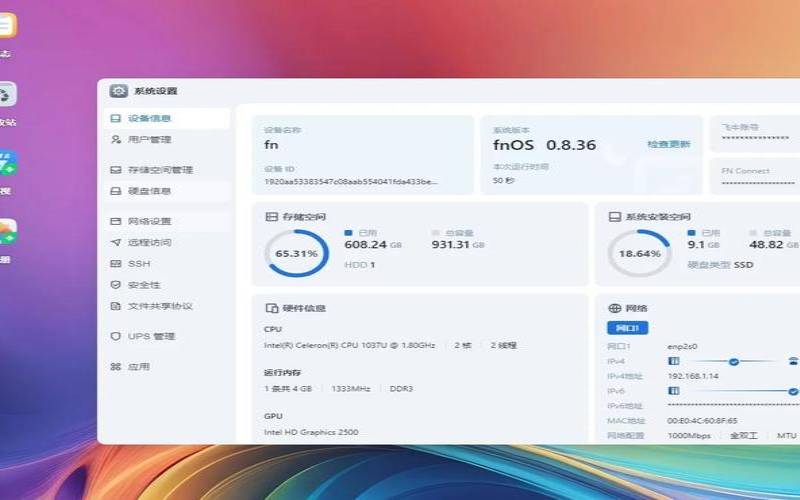Click the storage space grid icon beside 存储空间
This screenshot has width=800, height=500.
coord(271,217)
